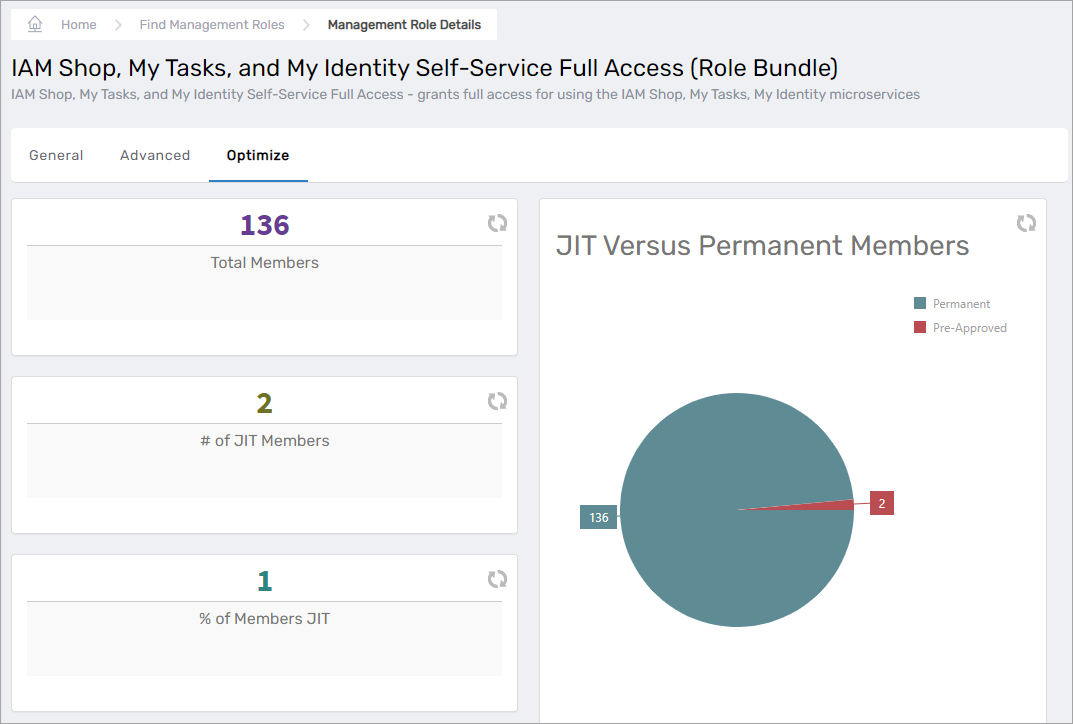Open the Advanced tab
The width and height of the screenshot is (1073, 724).
click(155, 155)
